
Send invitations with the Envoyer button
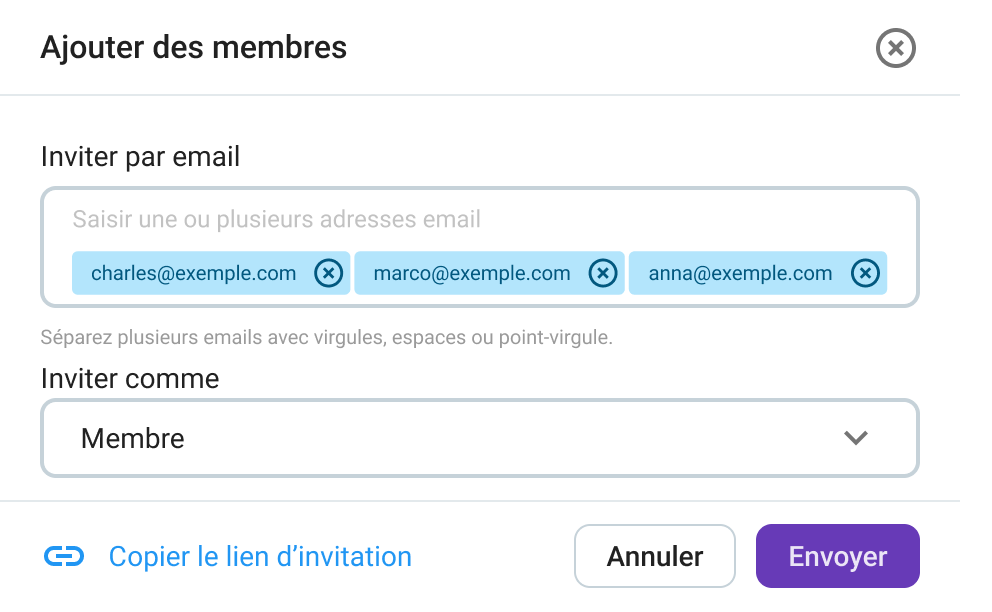(x=837, y=557)
